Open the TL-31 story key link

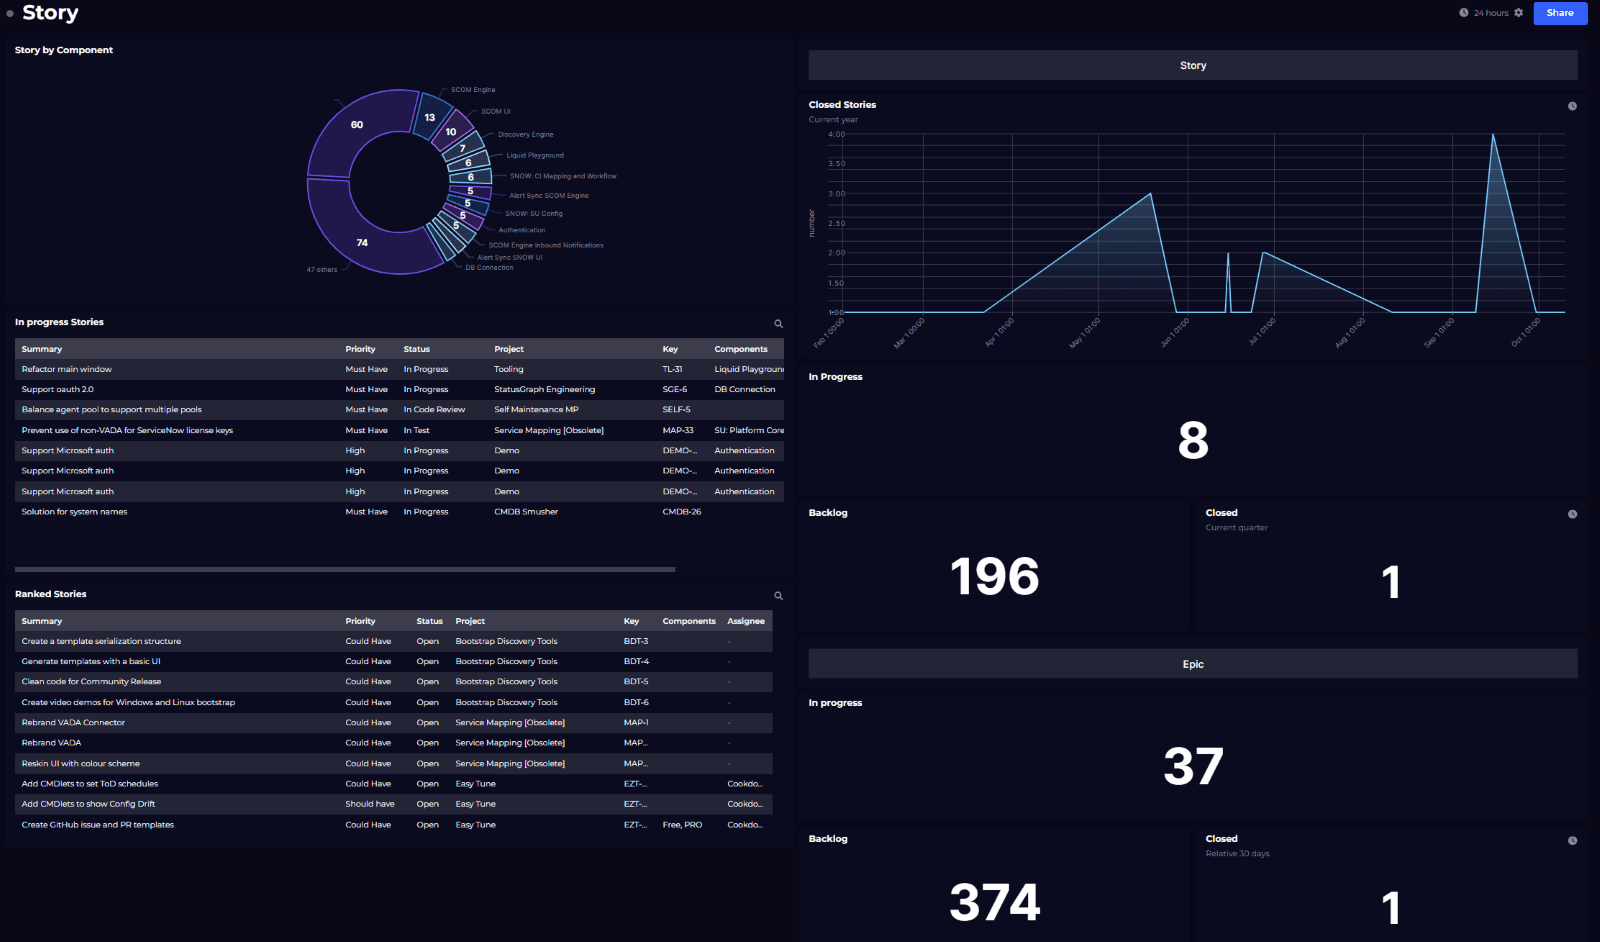click(x=671, y=369)
